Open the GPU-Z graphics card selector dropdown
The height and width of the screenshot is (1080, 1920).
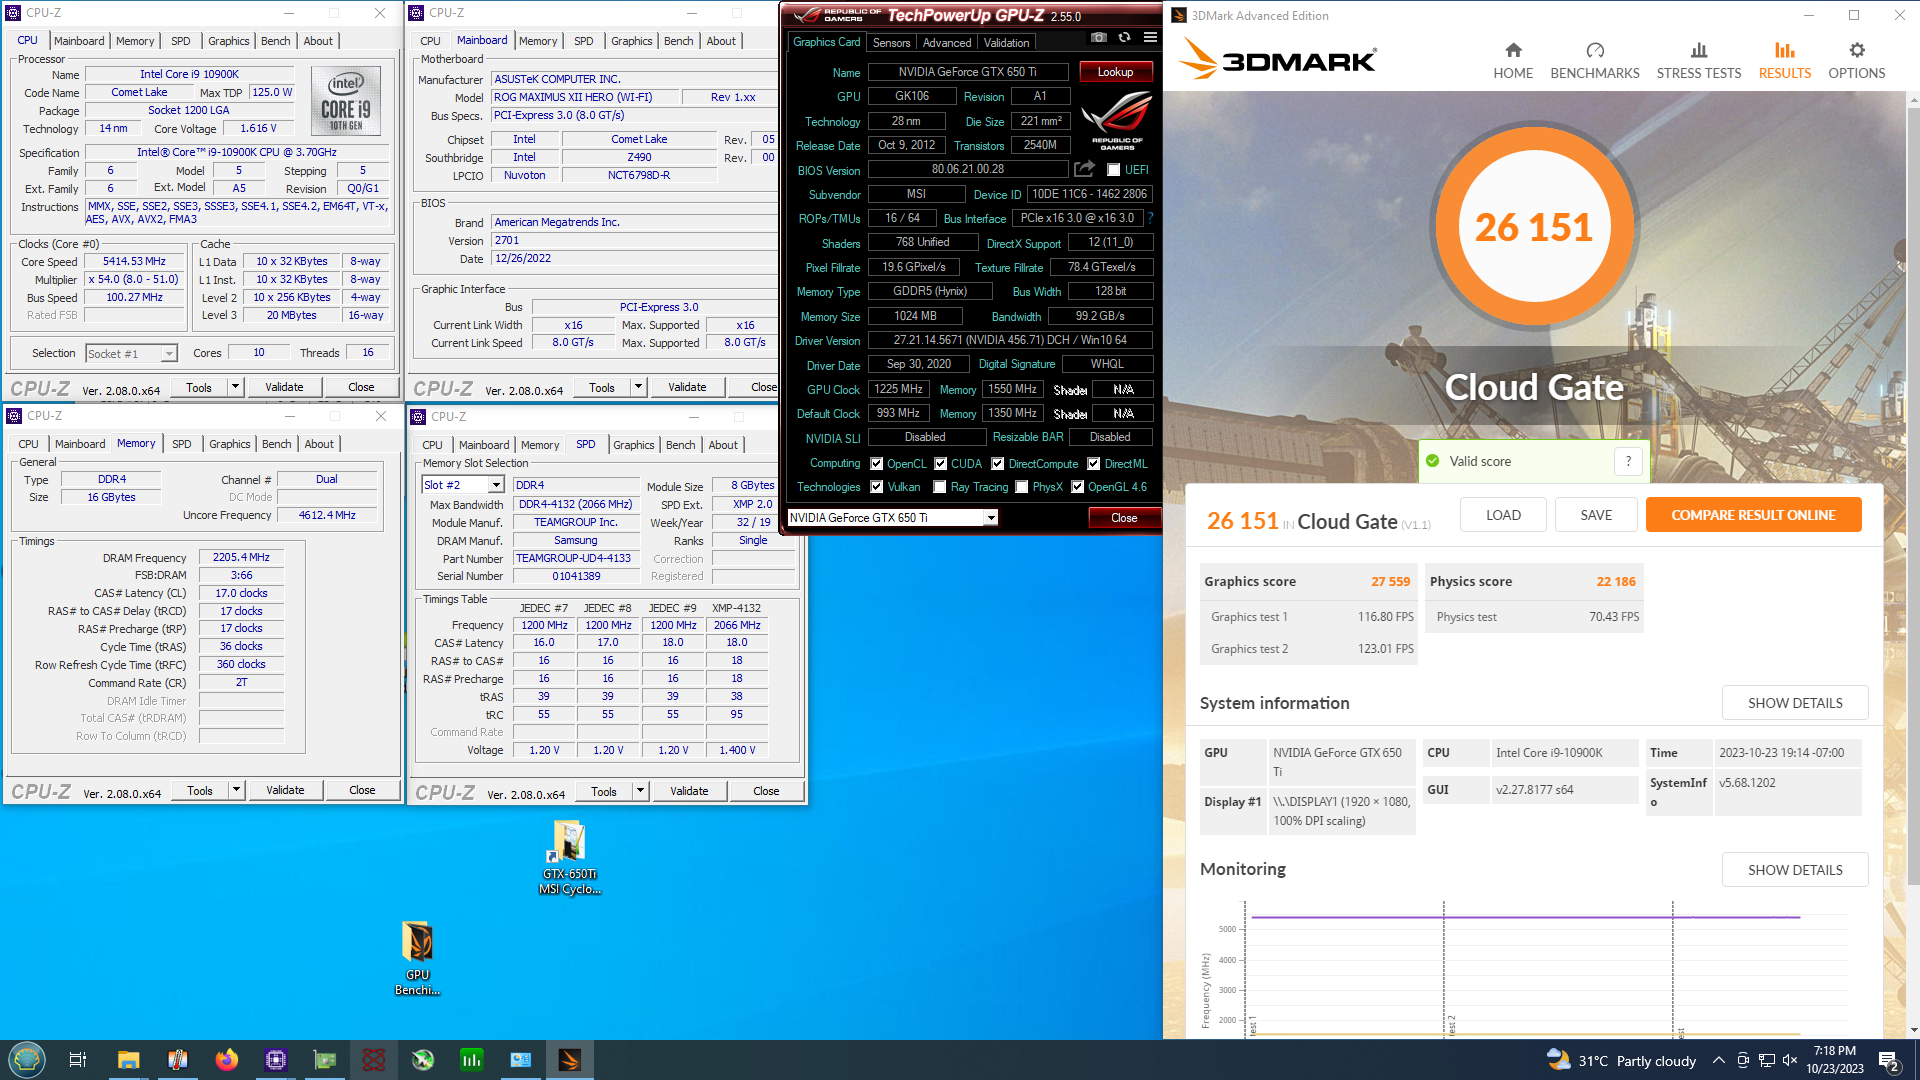[x=893, y=518]
